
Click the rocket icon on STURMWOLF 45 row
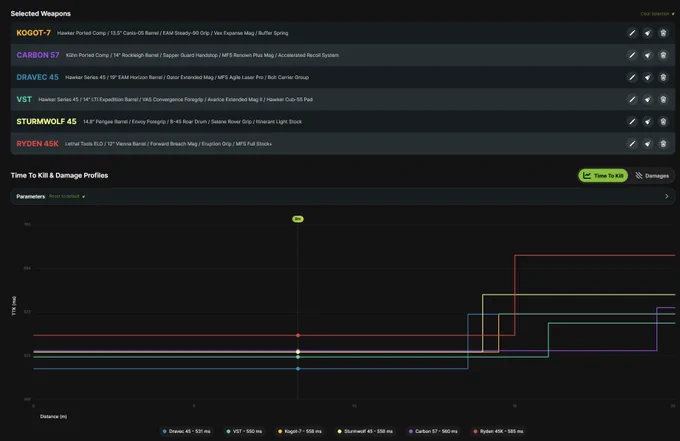(647, 121)
